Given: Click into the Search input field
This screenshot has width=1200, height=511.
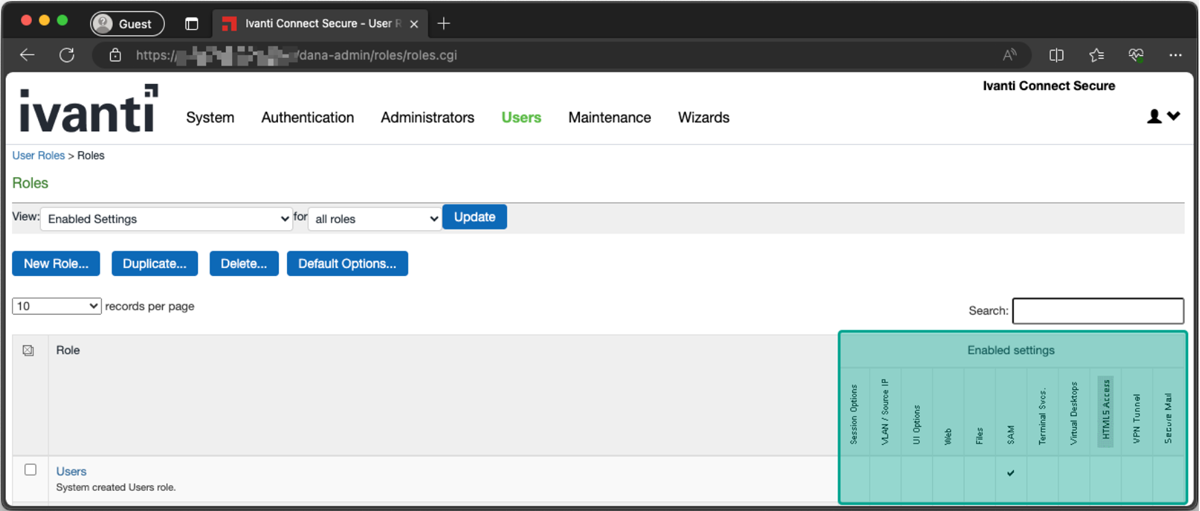Looking at the screenshot, I should (x=1097, y=311).
